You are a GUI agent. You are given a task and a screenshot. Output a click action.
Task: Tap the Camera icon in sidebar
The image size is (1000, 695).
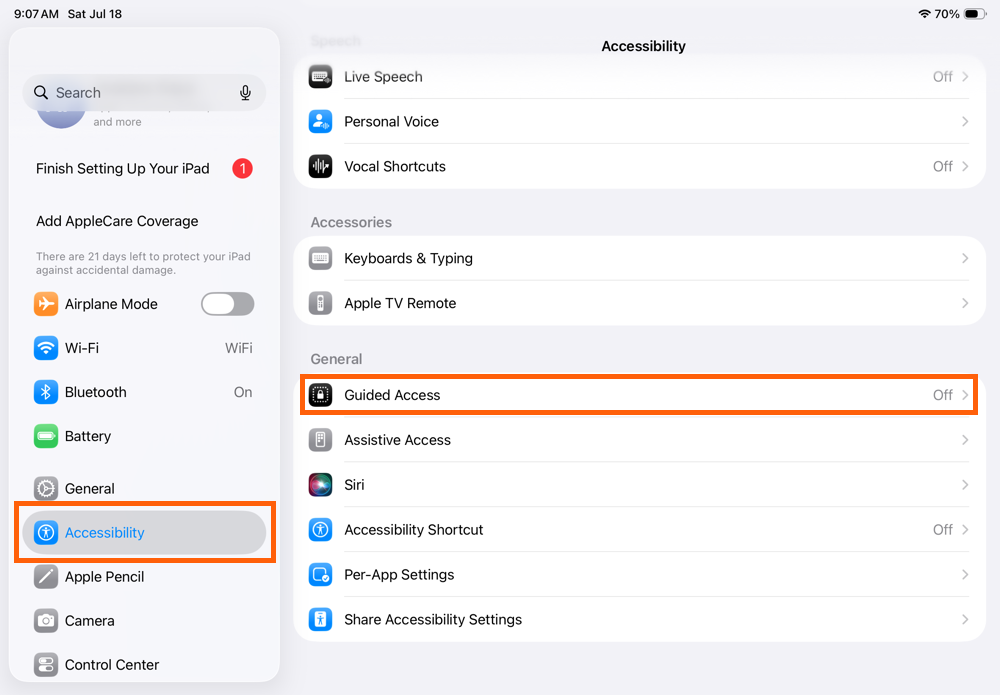tap(46, 620)
